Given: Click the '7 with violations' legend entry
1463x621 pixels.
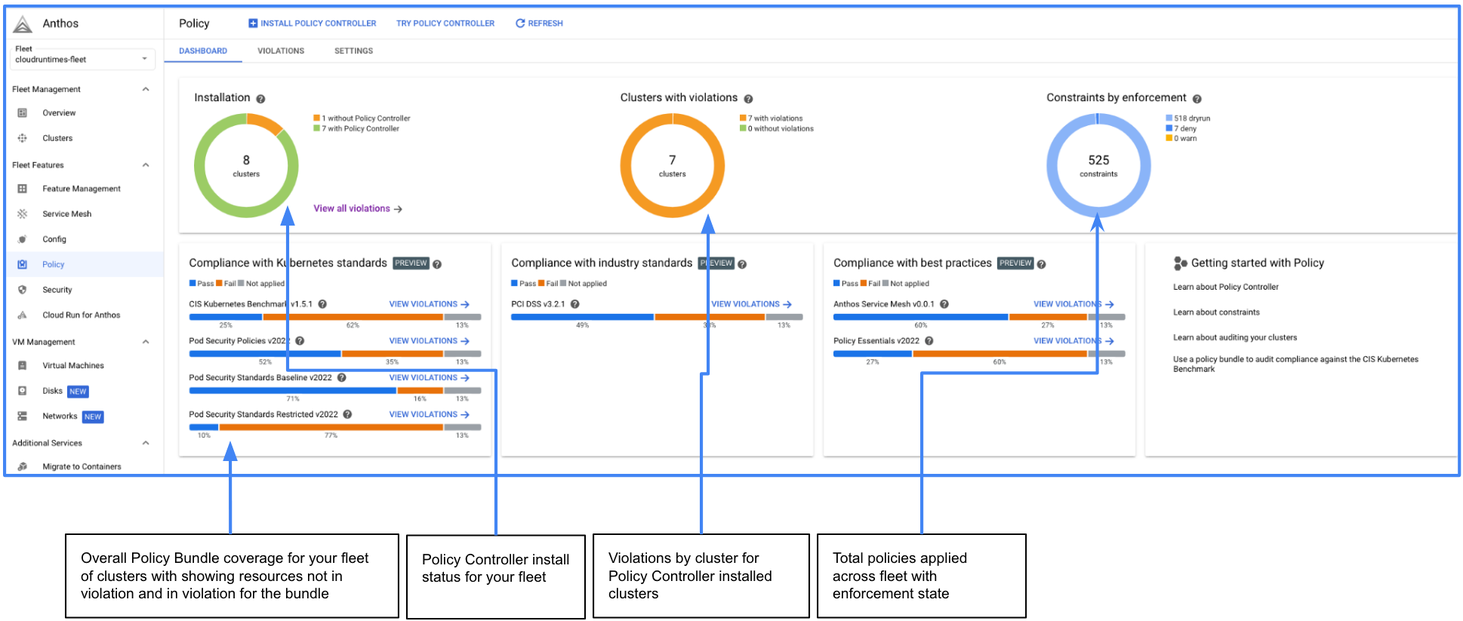Looking at the screenshot, I should [x=771, y=119].
